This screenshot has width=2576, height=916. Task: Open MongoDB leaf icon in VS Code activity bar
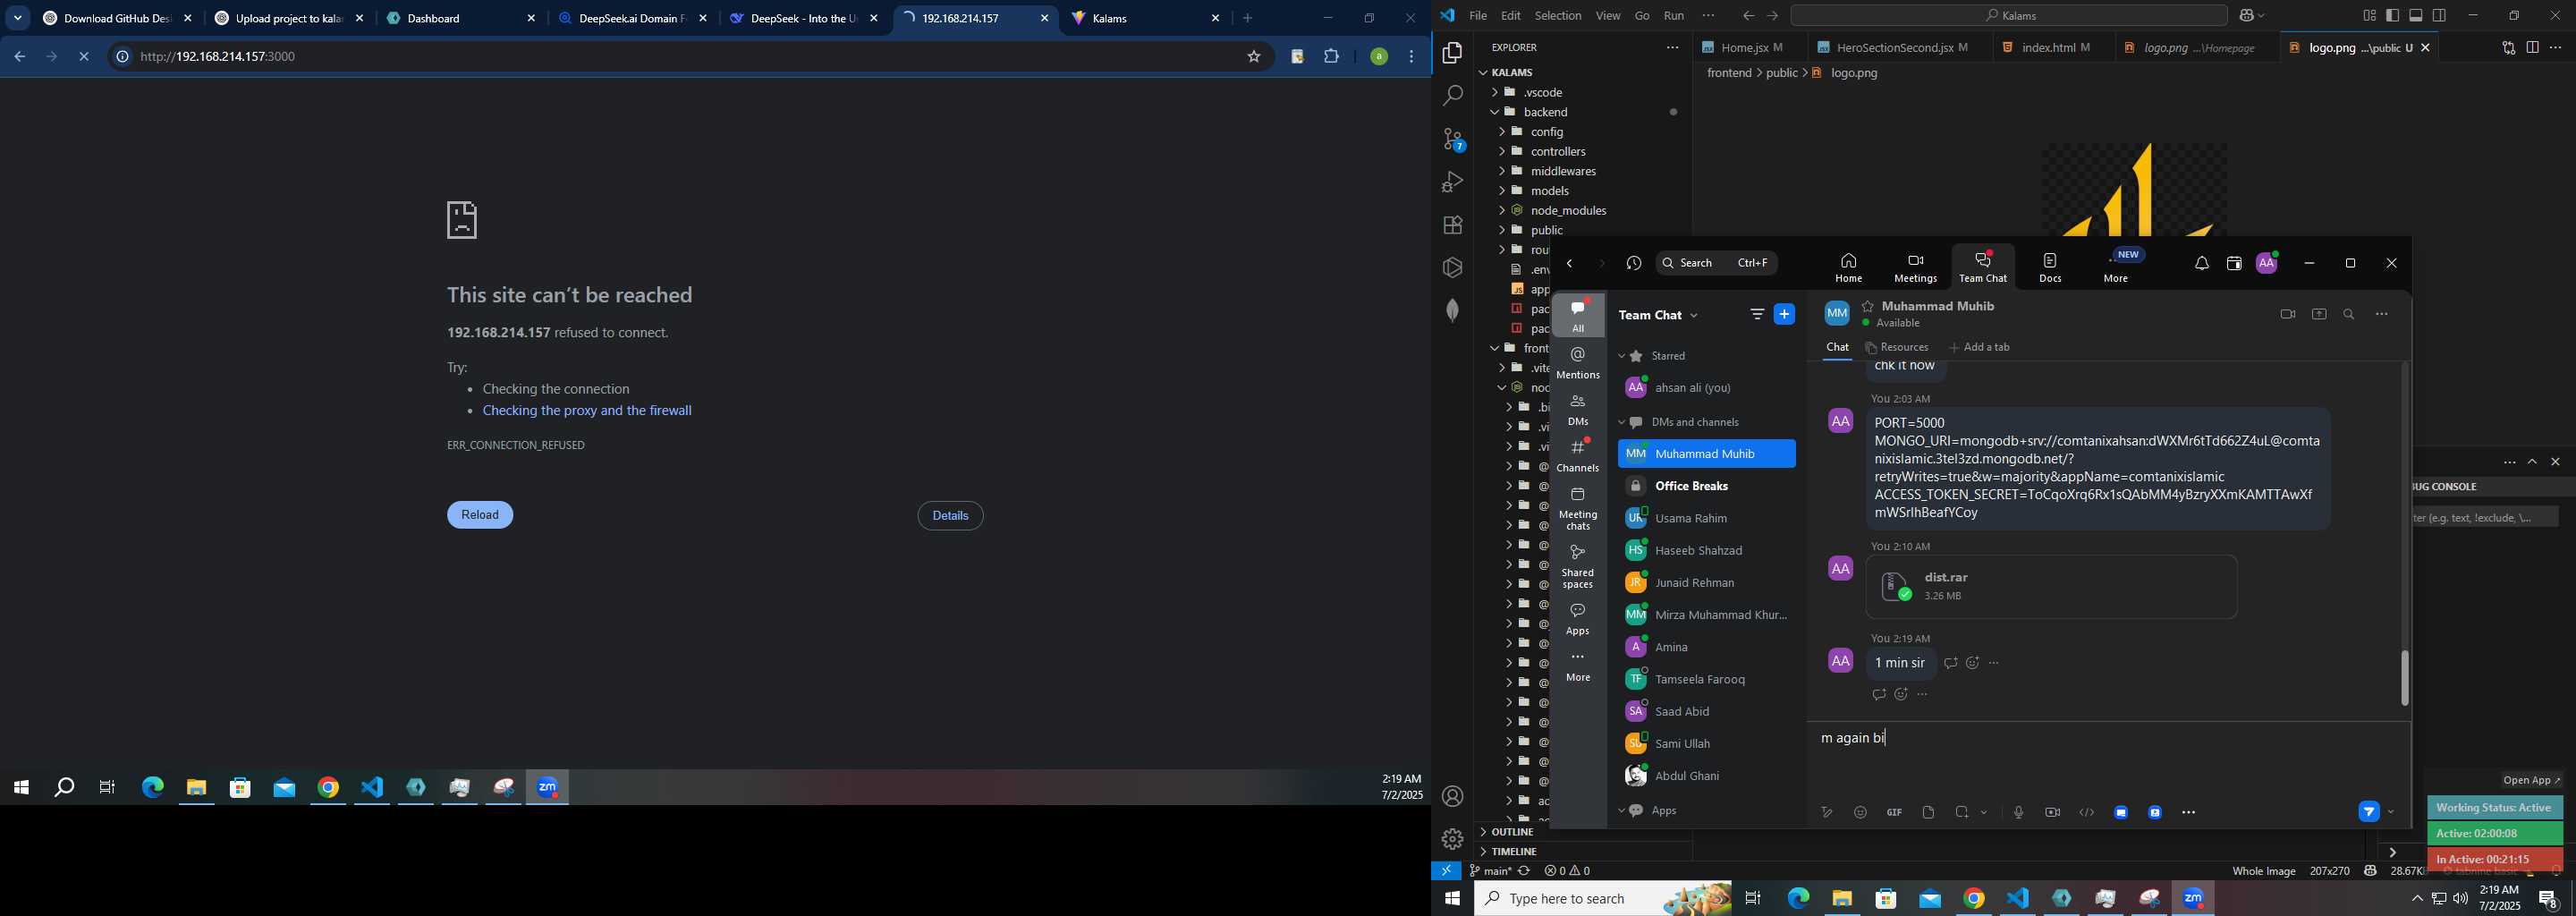coord(1453,310)
